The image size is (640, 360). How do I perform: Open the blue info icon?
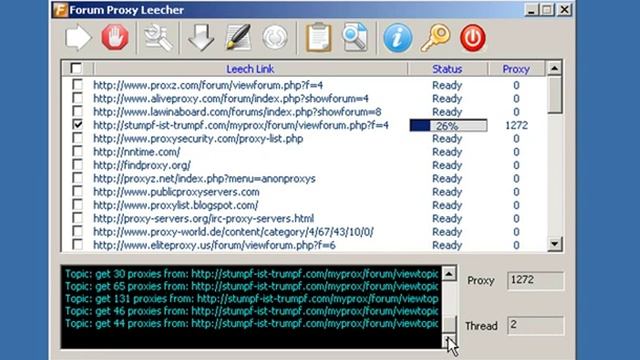pos(398,38)
